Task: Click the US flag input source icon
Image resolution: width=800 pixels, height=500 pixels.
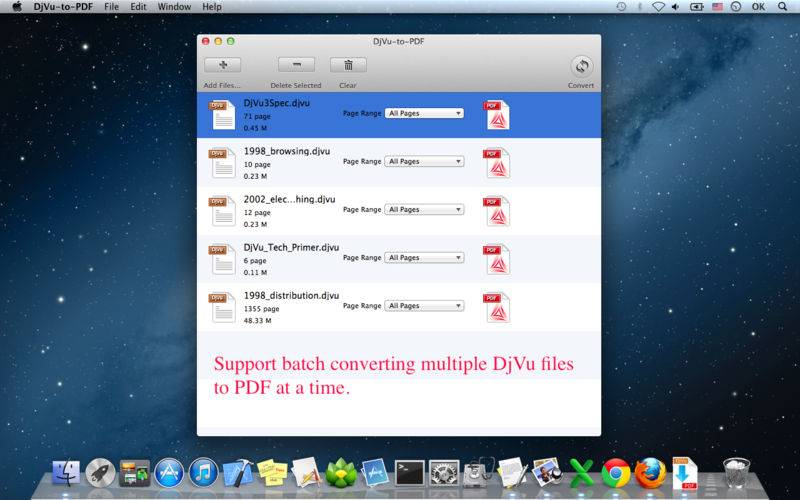Action: point(717,7)
